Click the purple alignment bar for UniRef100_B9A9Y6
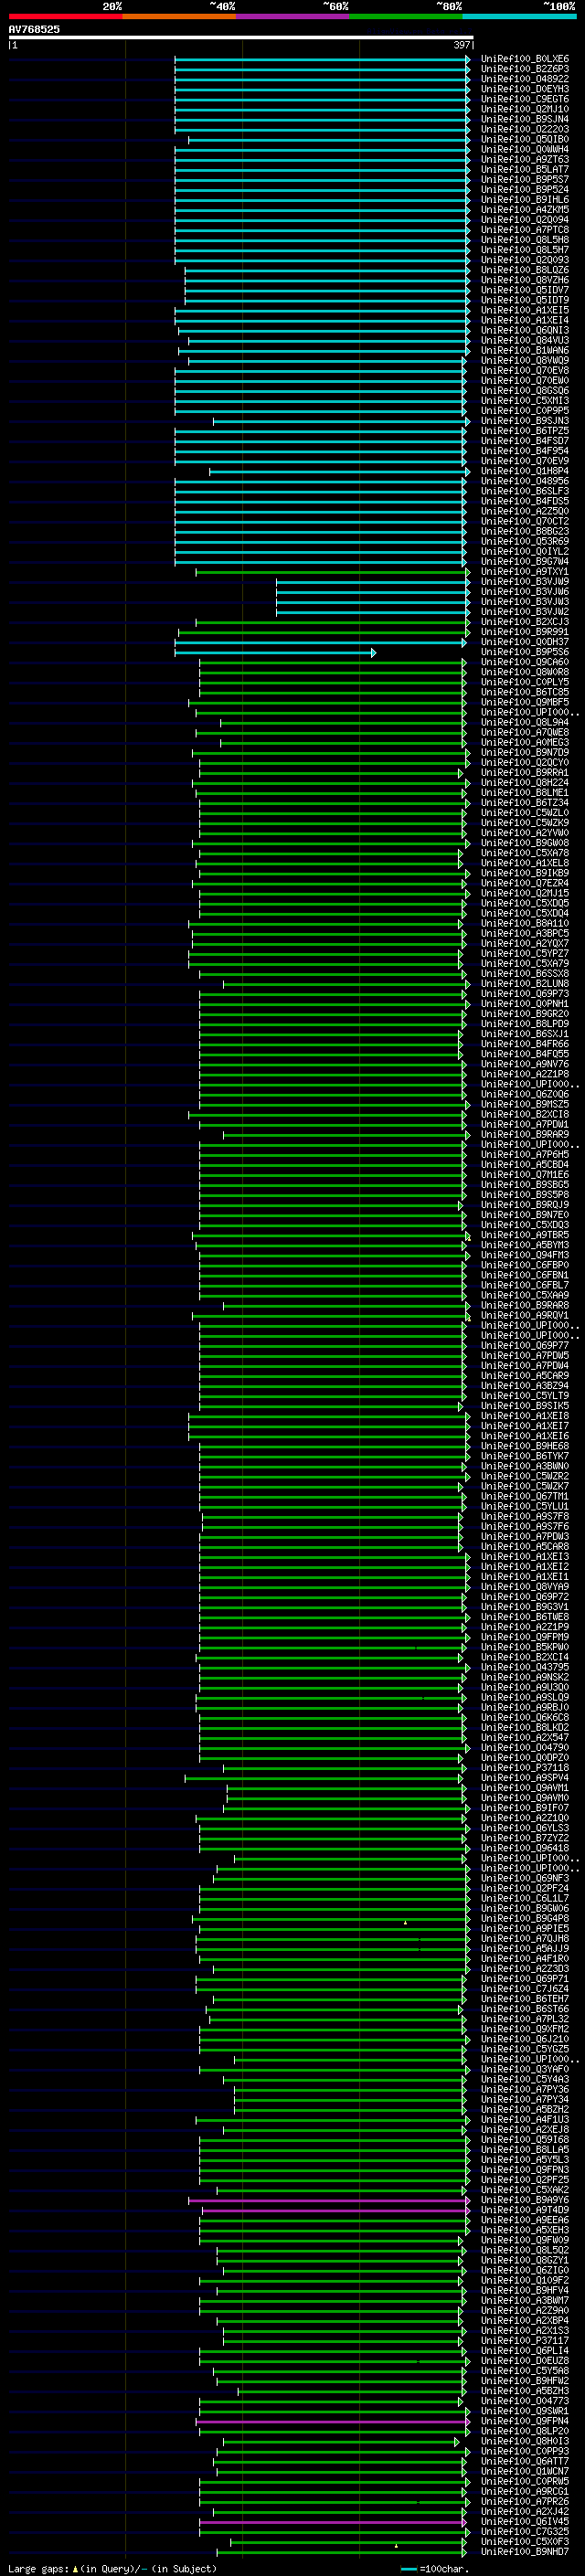 point(329,2200)
